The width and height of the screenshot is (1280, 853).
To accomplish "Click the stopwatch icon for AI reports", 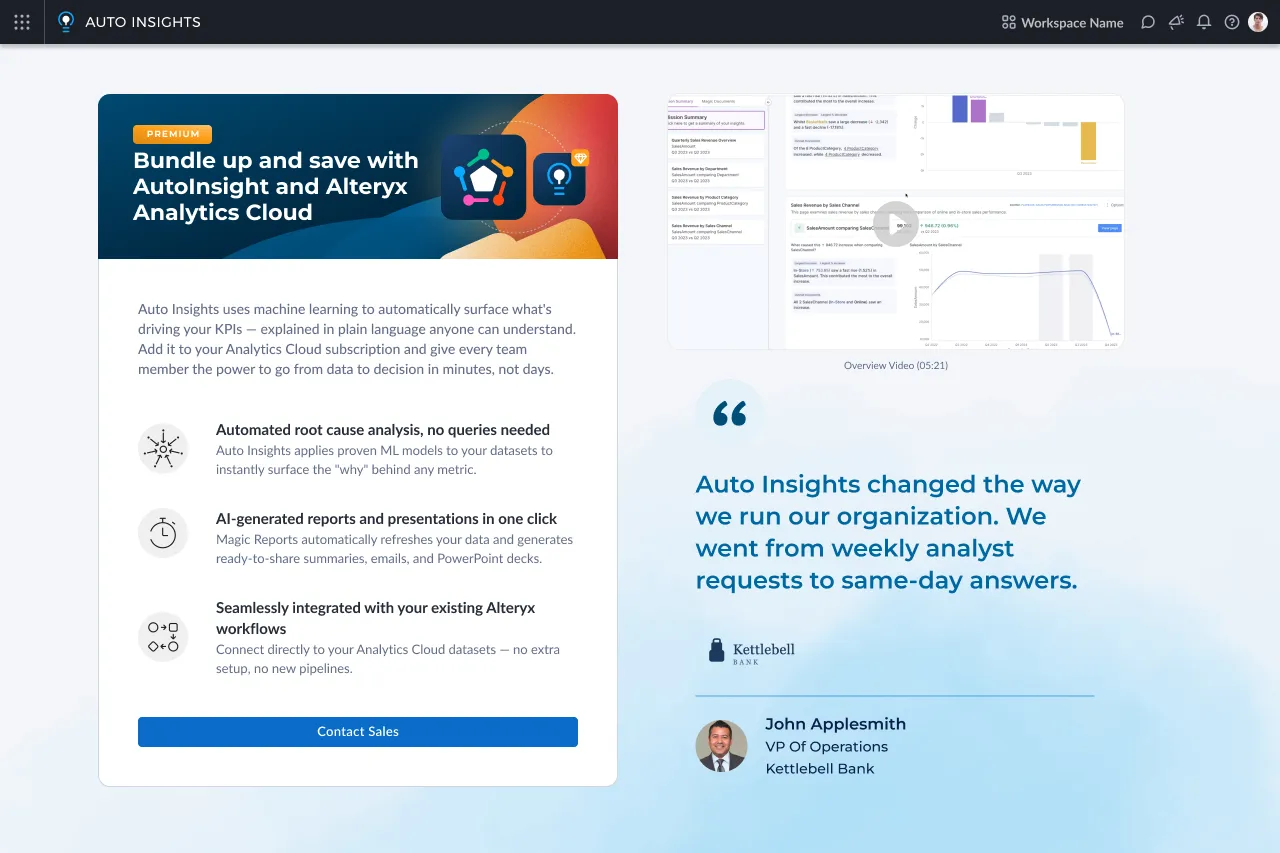I will (x=163, y=532).
